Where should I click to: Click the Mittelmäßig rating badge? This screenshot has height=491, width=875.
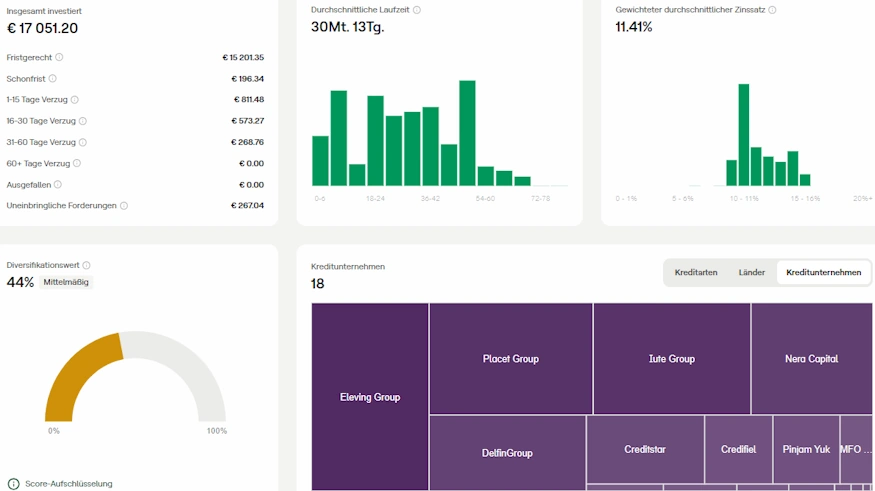coord(66,282)
